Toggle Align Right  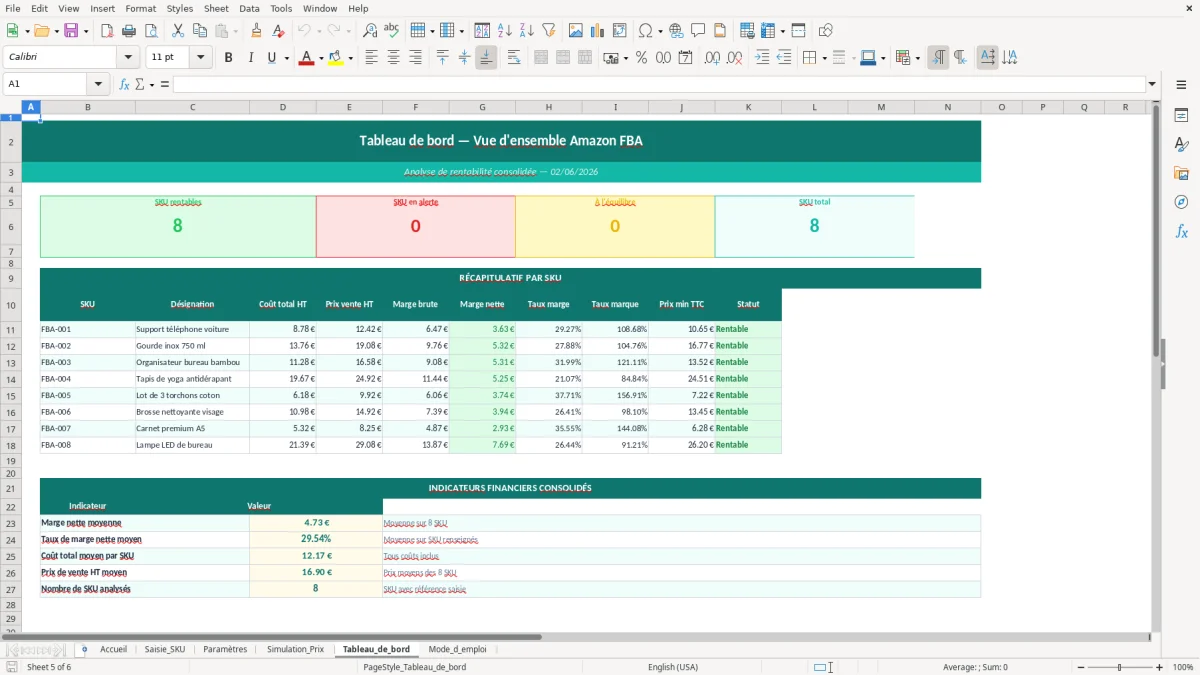415,58
